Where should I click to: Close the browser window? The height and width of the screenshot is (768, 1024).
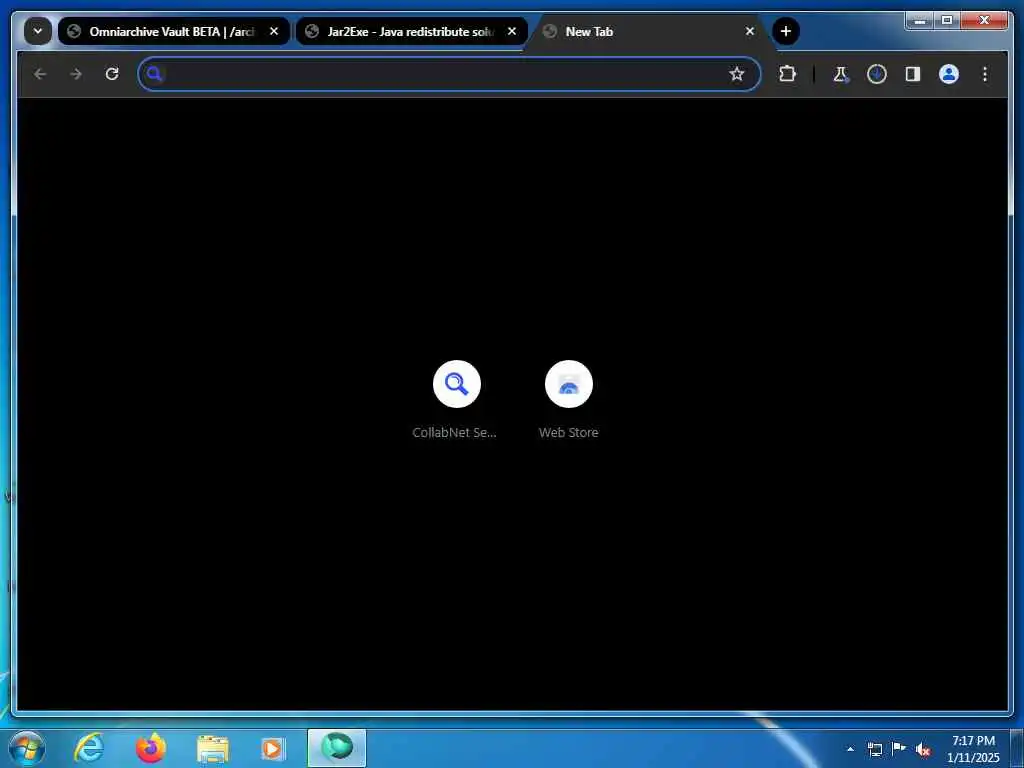pos(985,21)
